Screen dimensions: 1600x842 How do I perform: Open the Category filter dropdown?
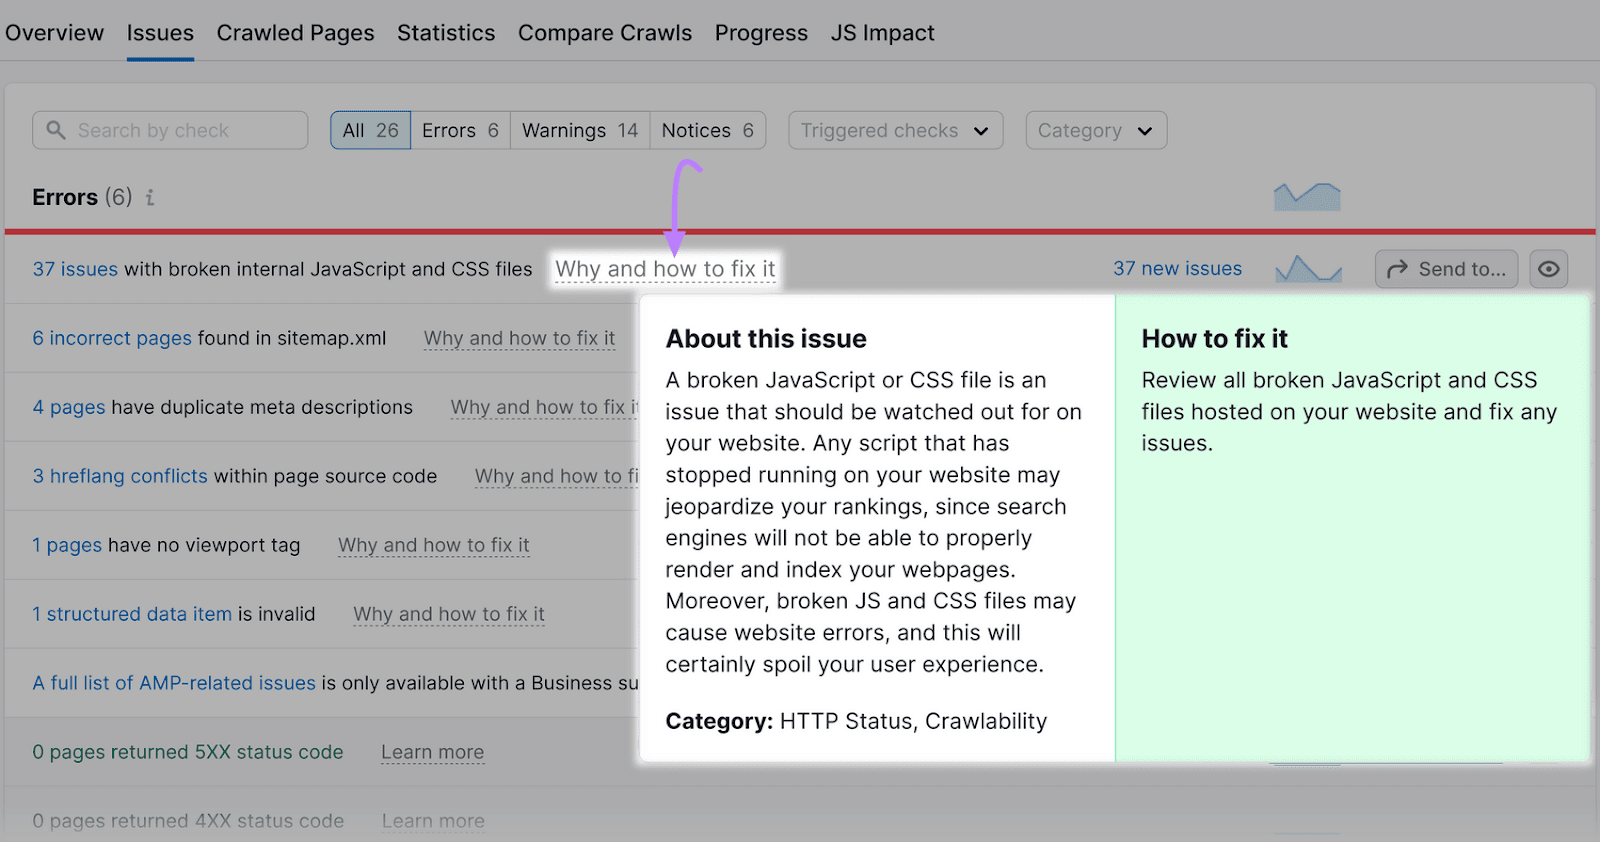click(1095, 131)
